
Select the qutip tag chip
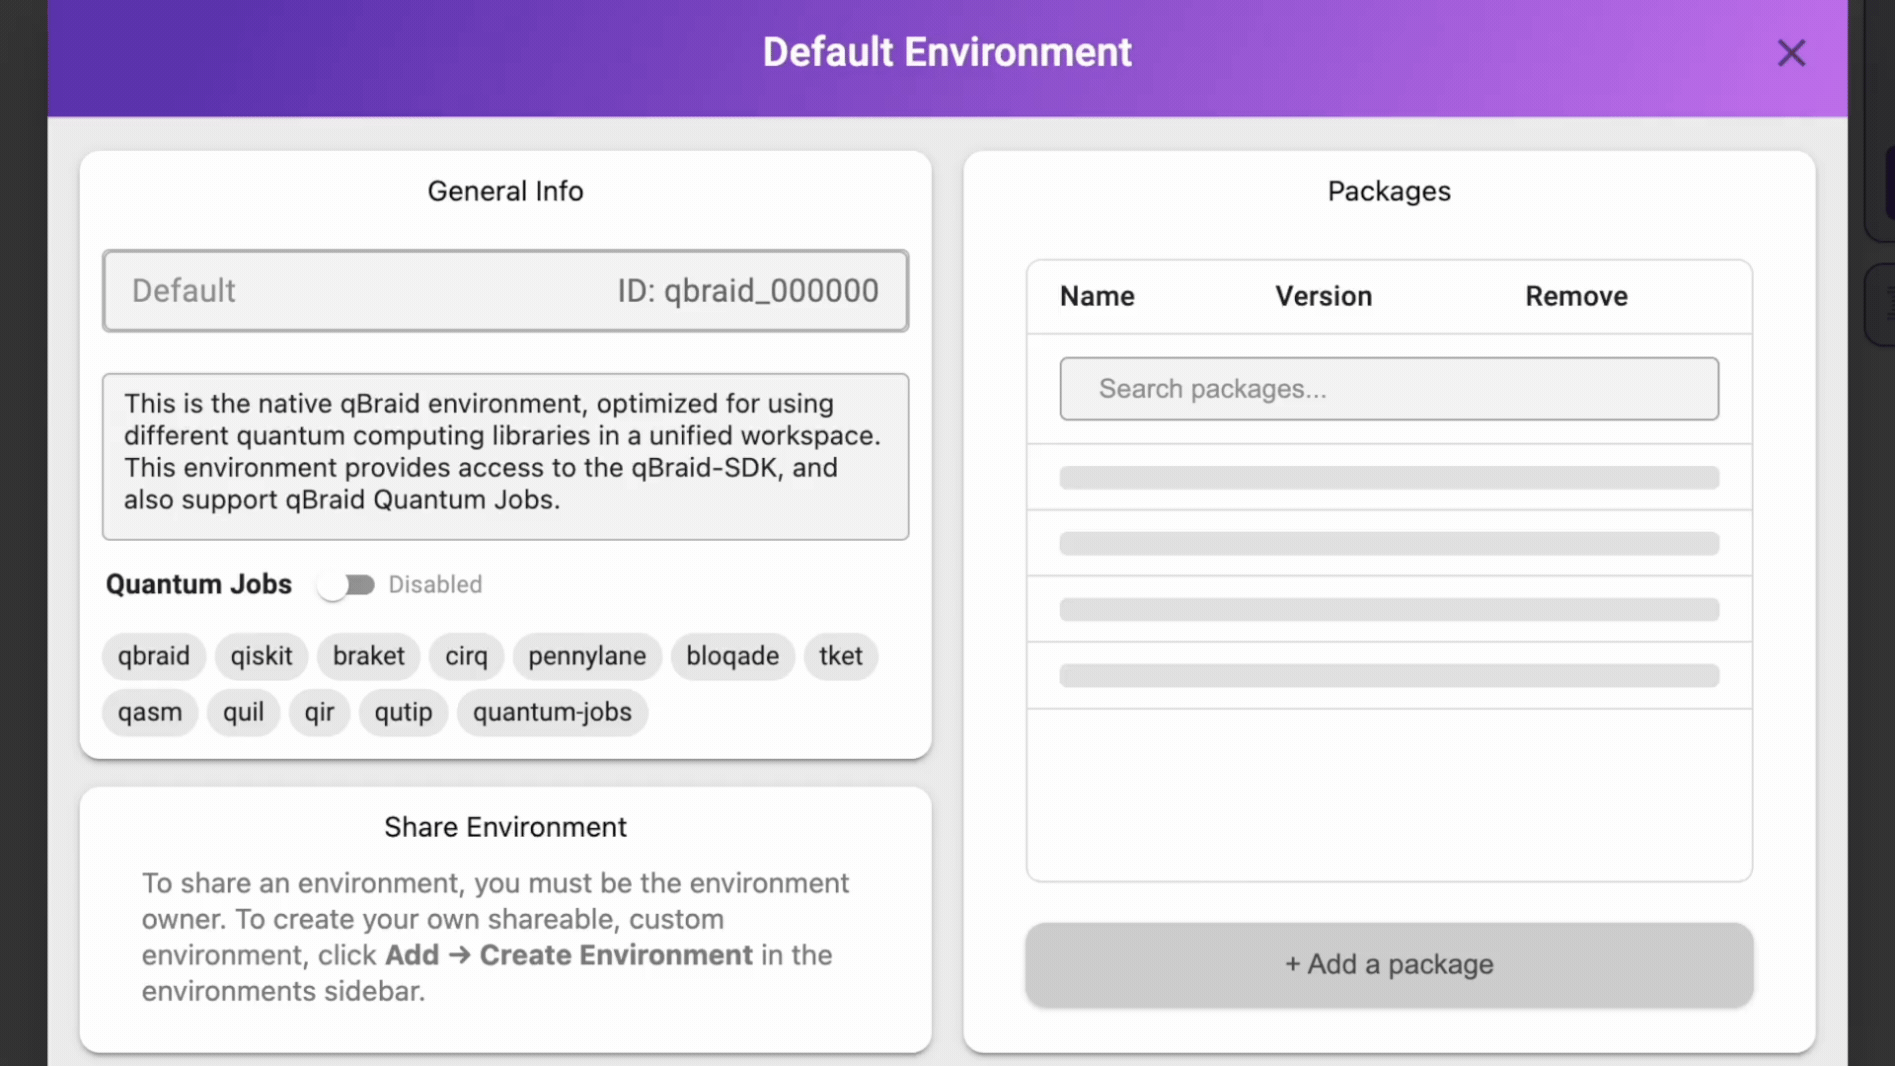[x=403, y=712]
